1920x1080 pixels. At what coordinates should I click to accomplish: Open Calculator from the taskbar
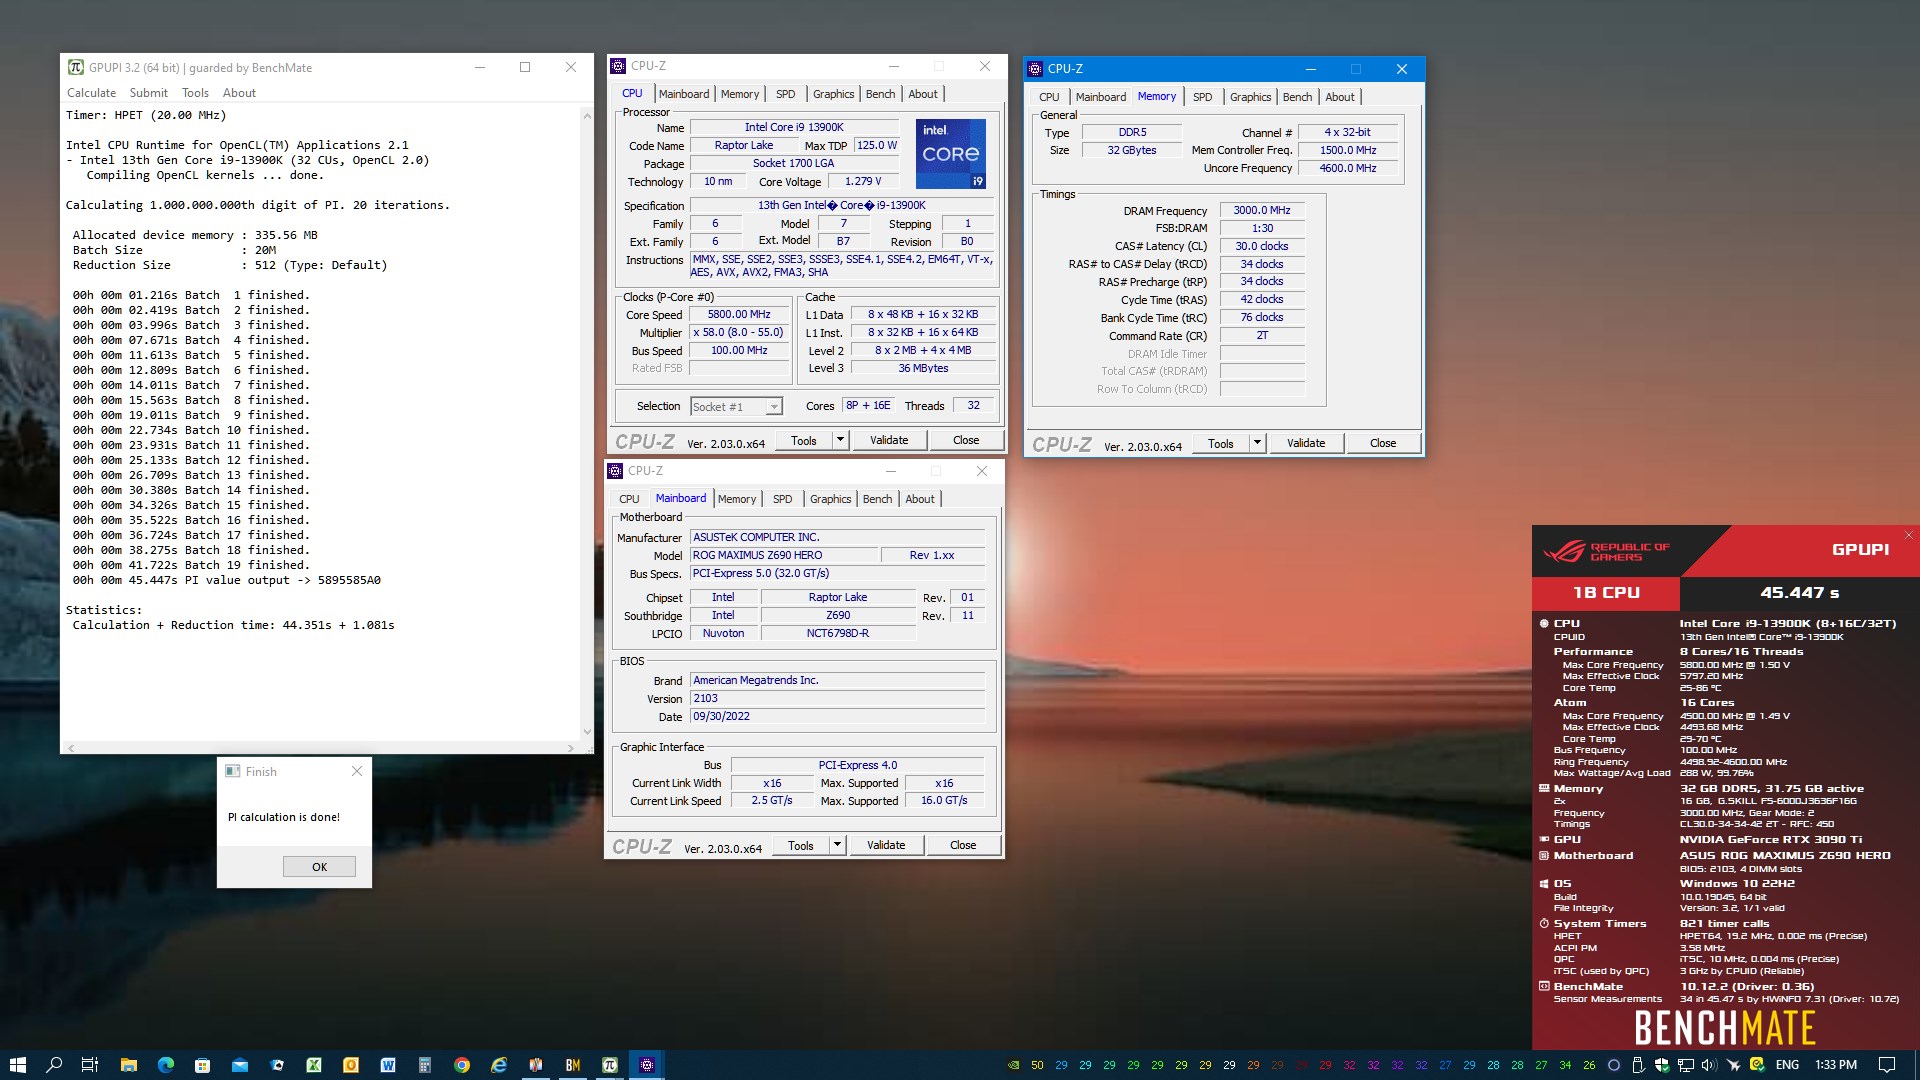point(425,1065)
